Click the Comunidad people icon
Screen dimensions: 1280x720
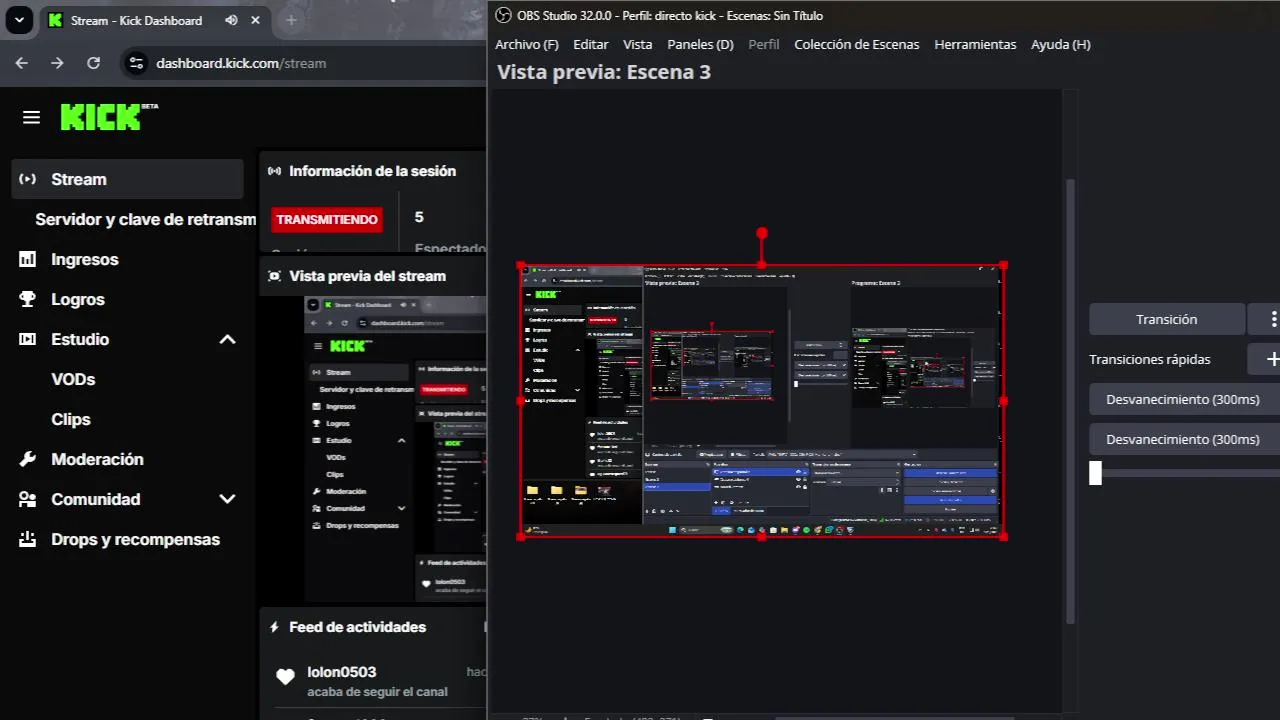pyautogui.click(x=28, y=499)
